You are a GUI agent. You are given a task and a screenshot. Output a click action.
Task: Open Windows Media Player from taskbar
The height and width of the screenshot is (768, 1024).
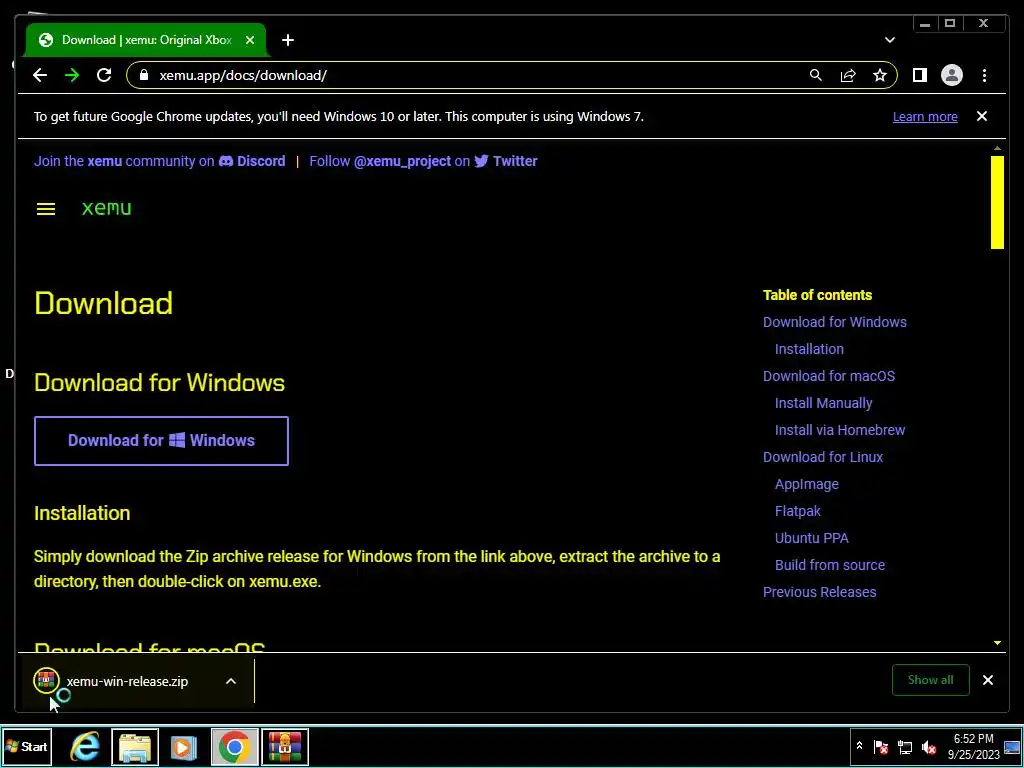184,746
